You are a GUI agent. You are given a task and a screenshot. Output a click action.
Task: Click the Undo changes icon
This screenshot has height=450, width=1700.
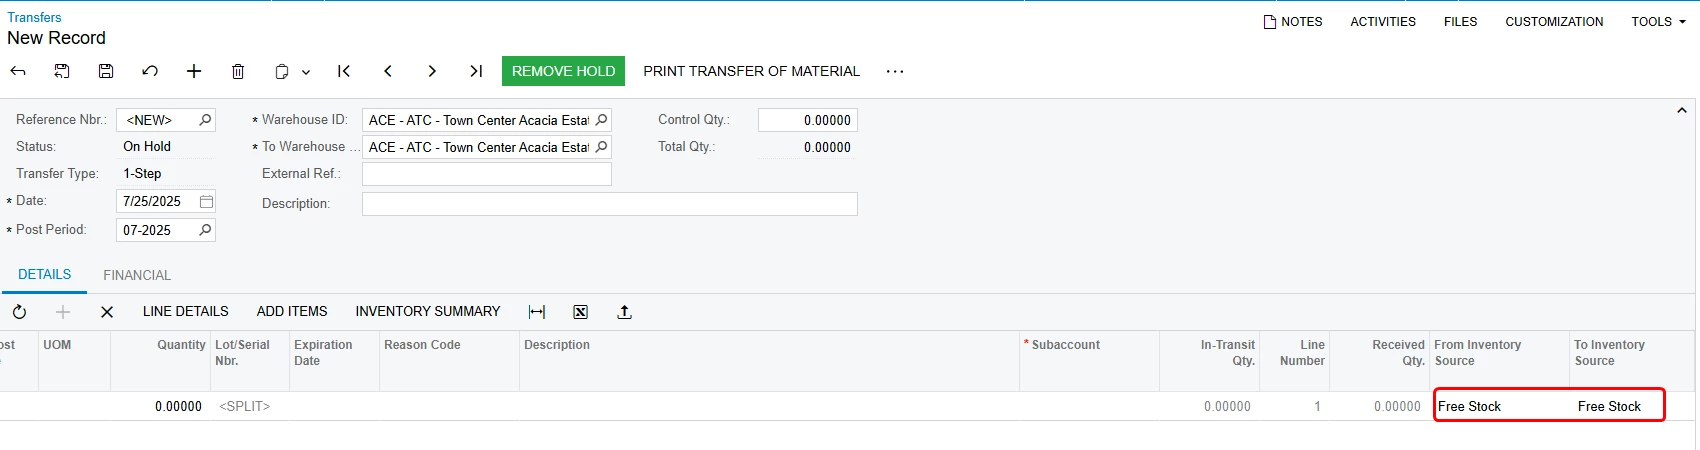150,71
